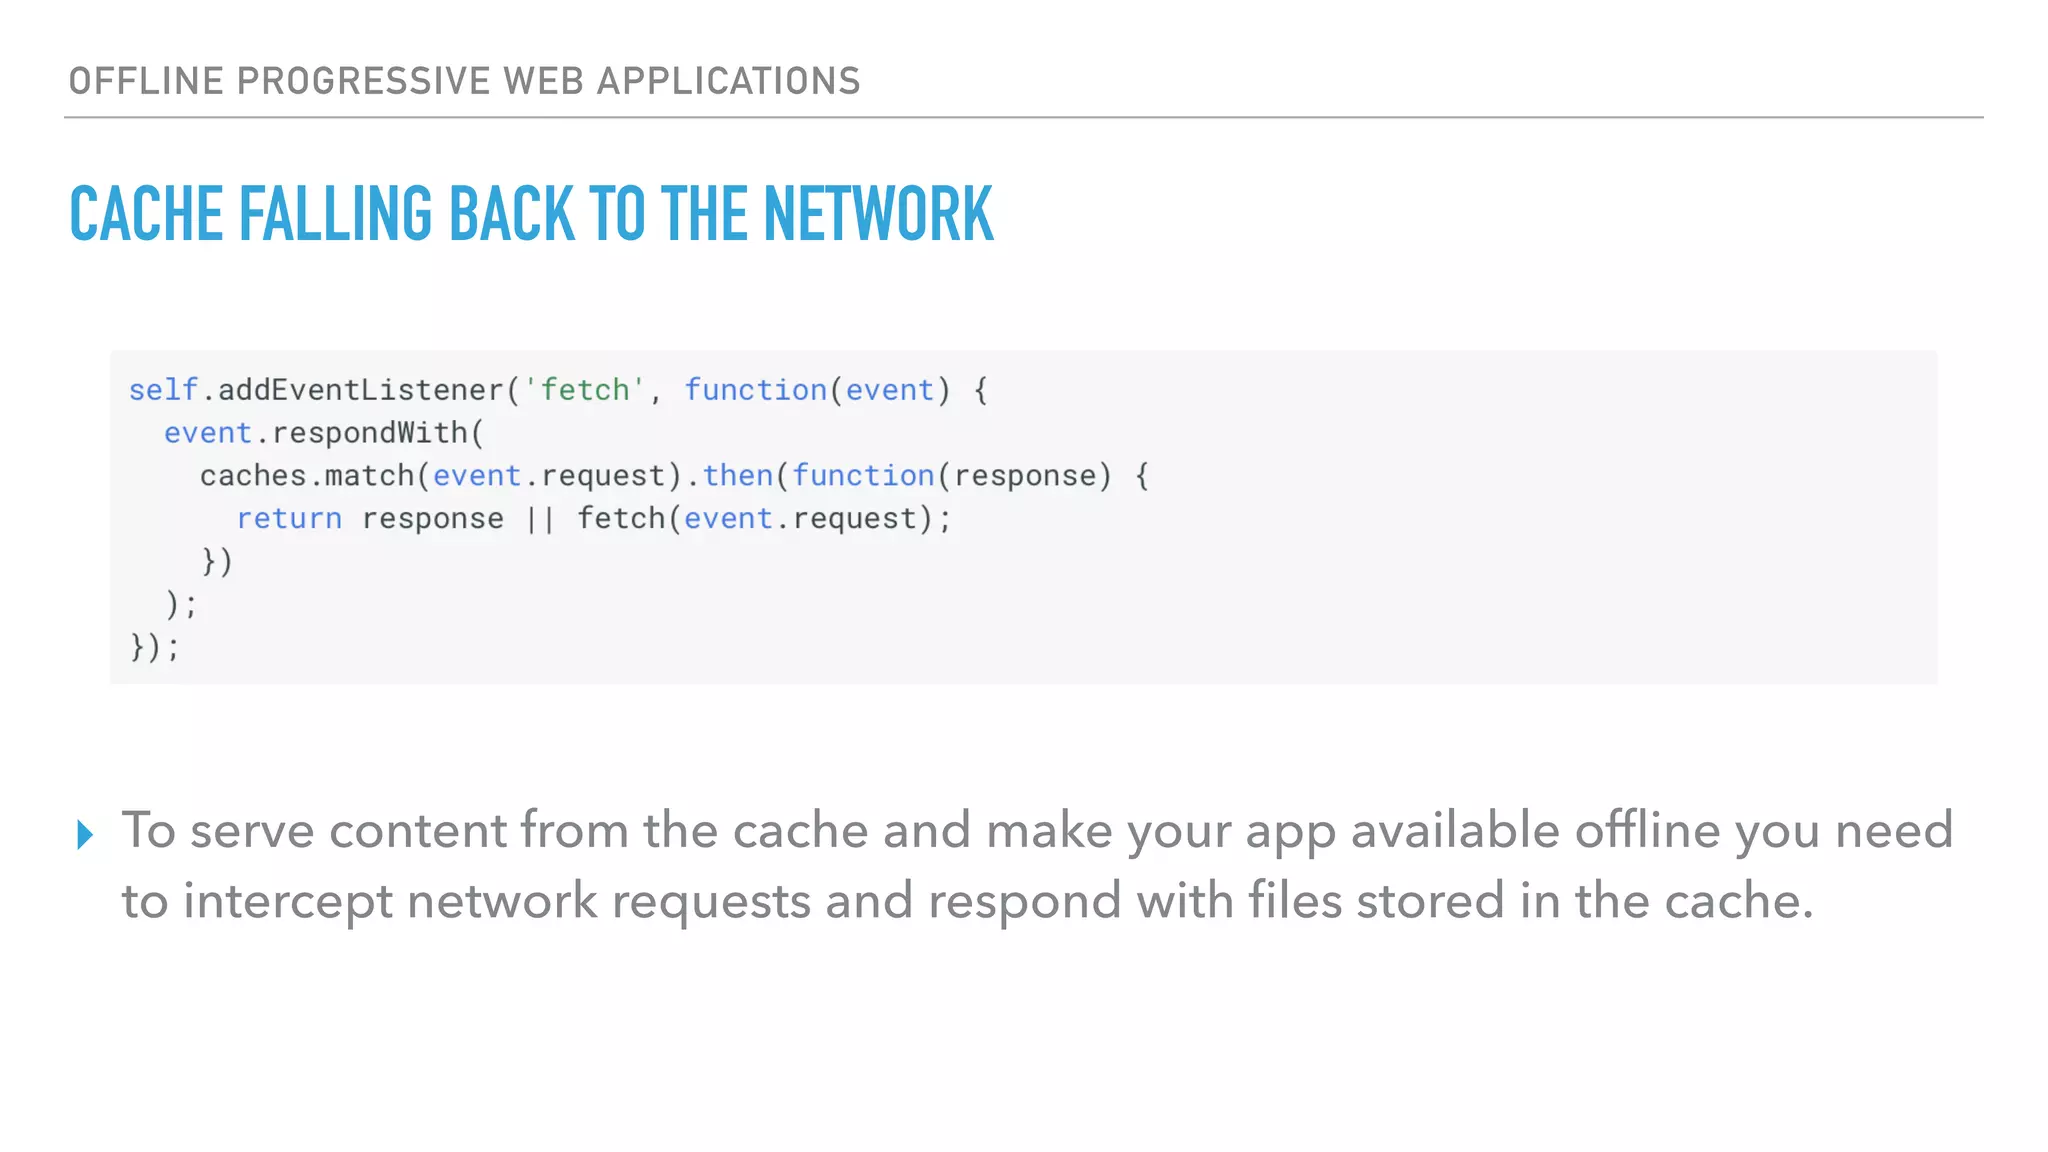The image size is (2048, 1152).
Task: Click the '||' operator in the code
Action: (x=540, y=519)
